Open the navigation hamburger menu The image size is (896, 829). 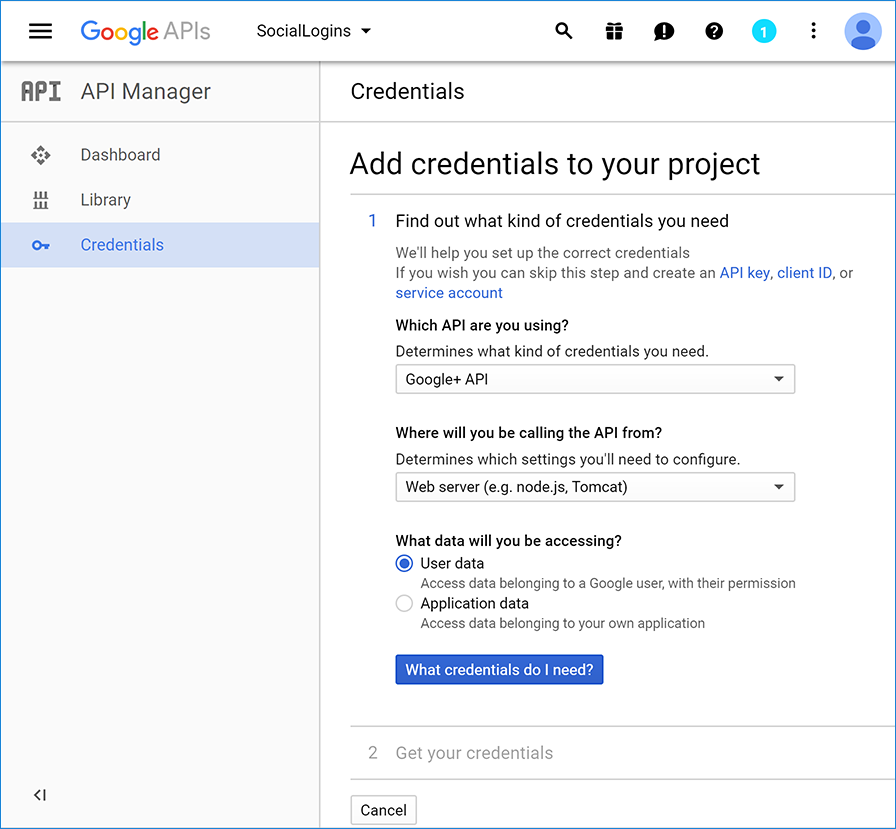[40, 30]
